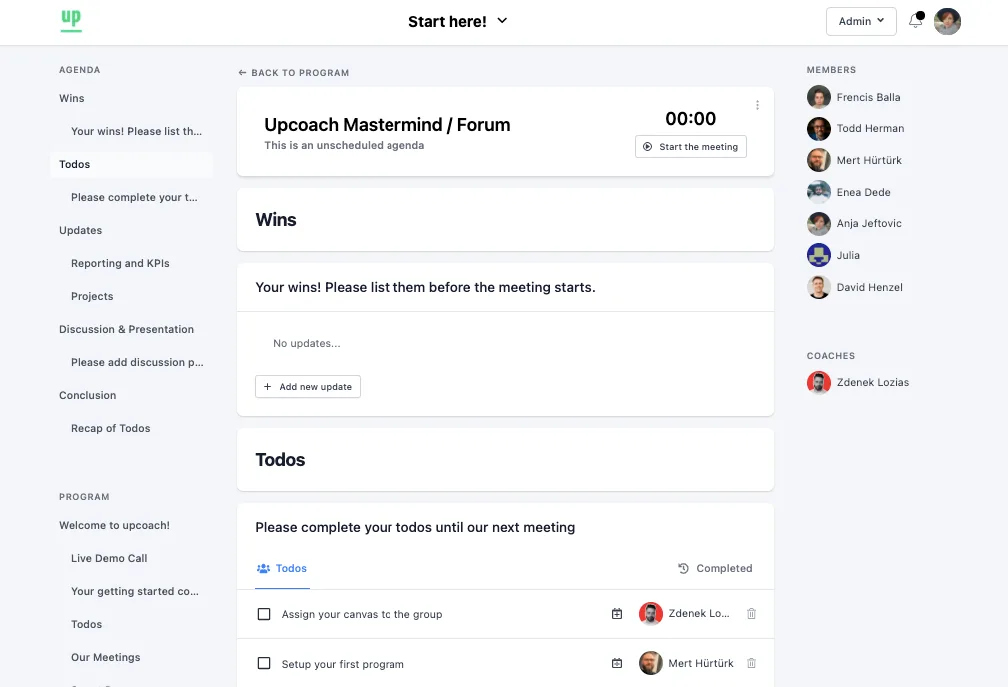Open the Admin dropdown

point(861,20)
